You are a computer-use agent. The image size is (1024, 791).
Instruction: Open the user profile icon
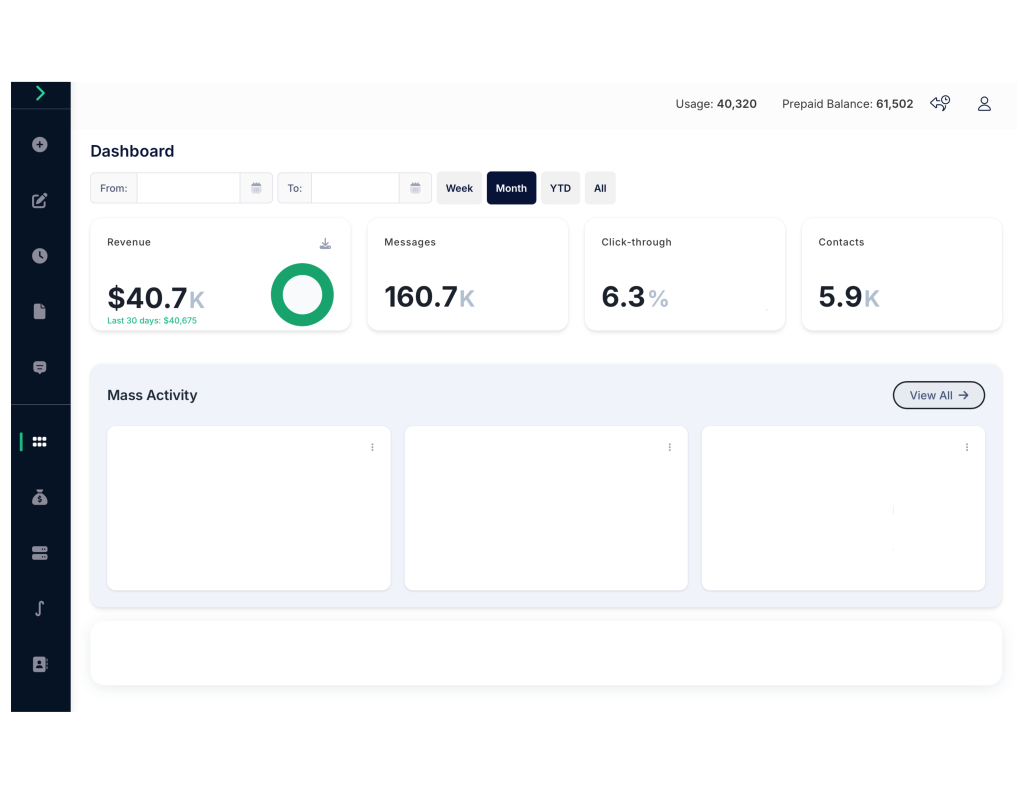pyautogui.click(x=984, y=103)
